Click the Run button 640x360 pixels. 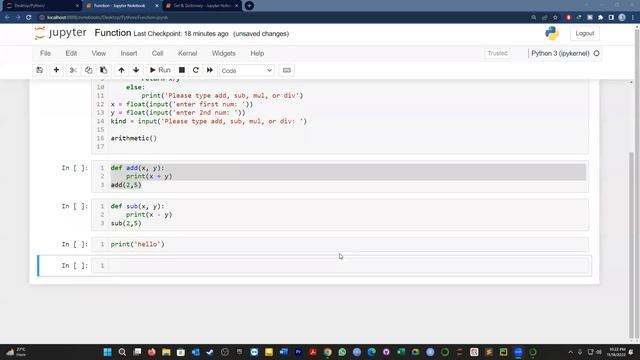point(160,70)
